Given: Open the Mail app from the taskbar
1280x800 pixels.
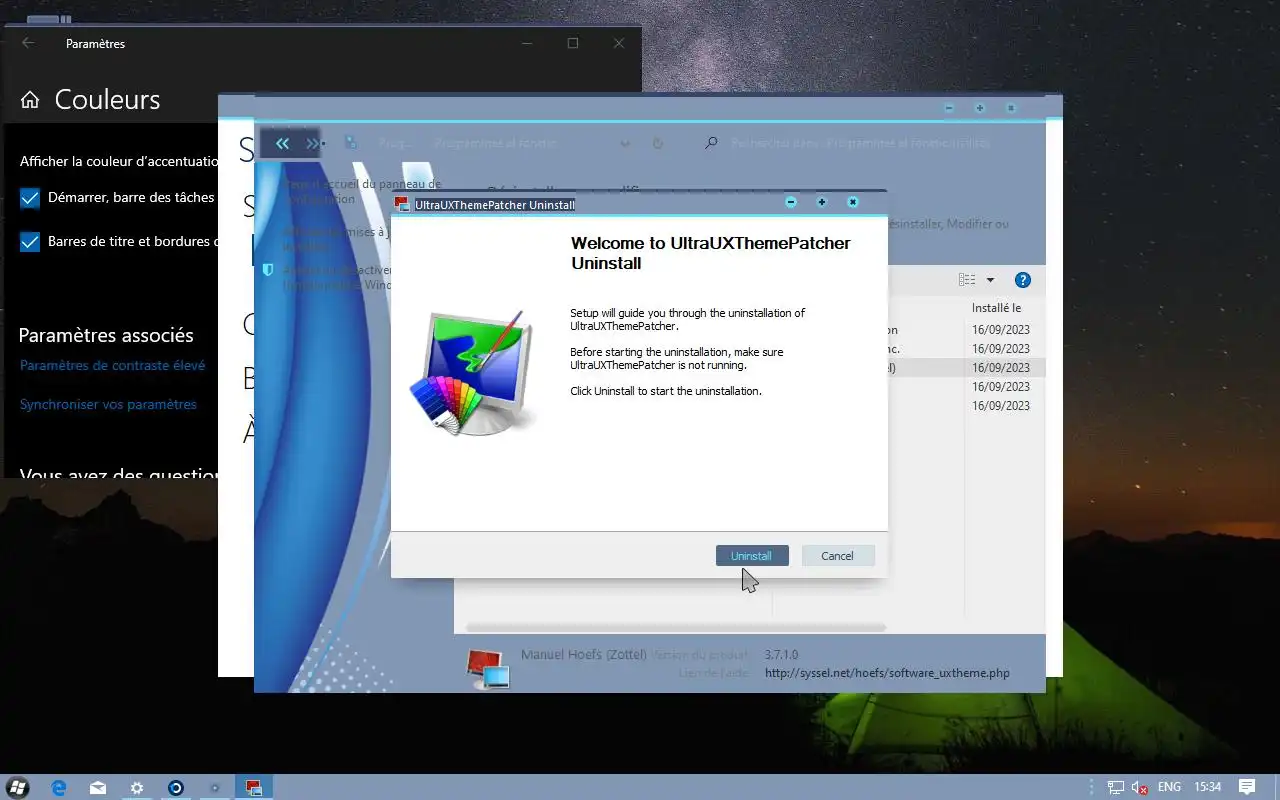Looking at the screenshot, I should (x=98, y=787).
